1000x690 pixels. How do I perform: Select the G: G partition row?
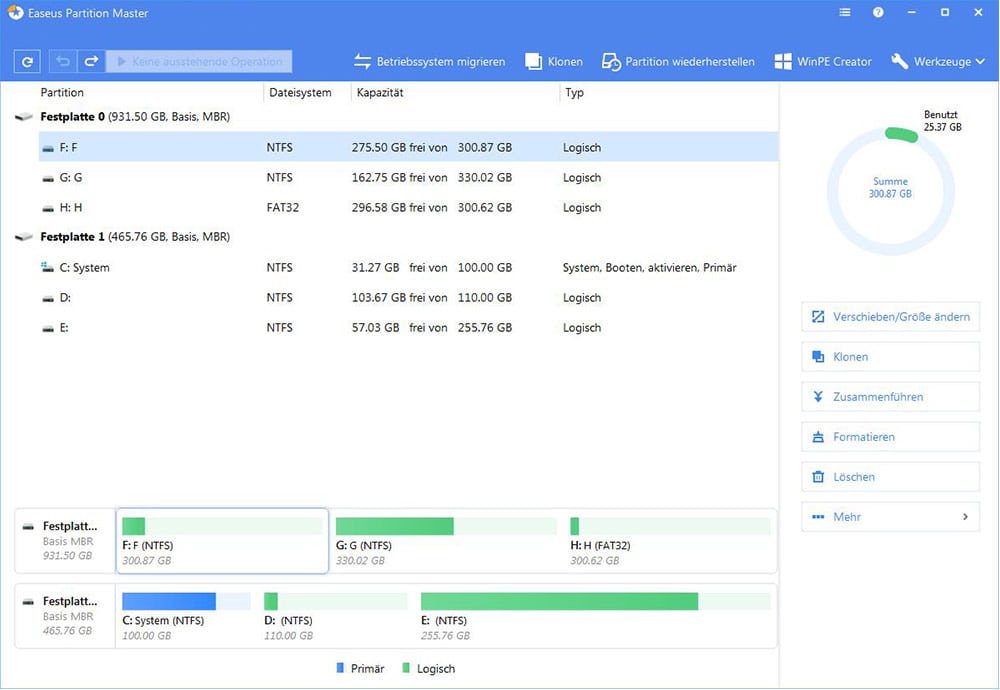408,177
